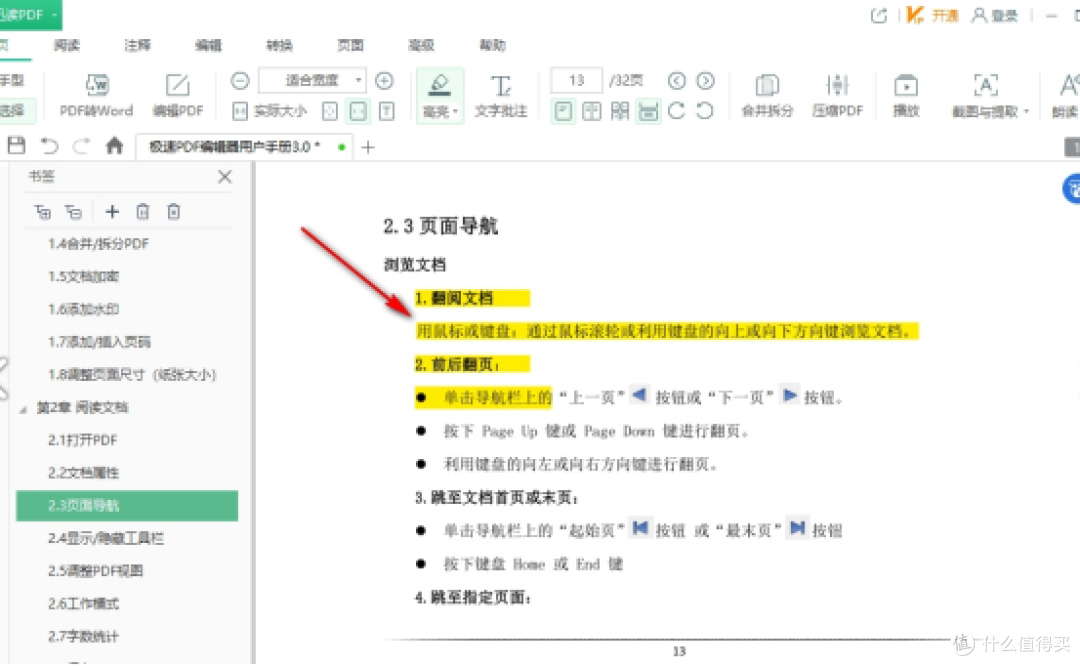Switch to the 转换 ribbon tab
This screenshot has height=666, width=1080.
pos(280,45)
